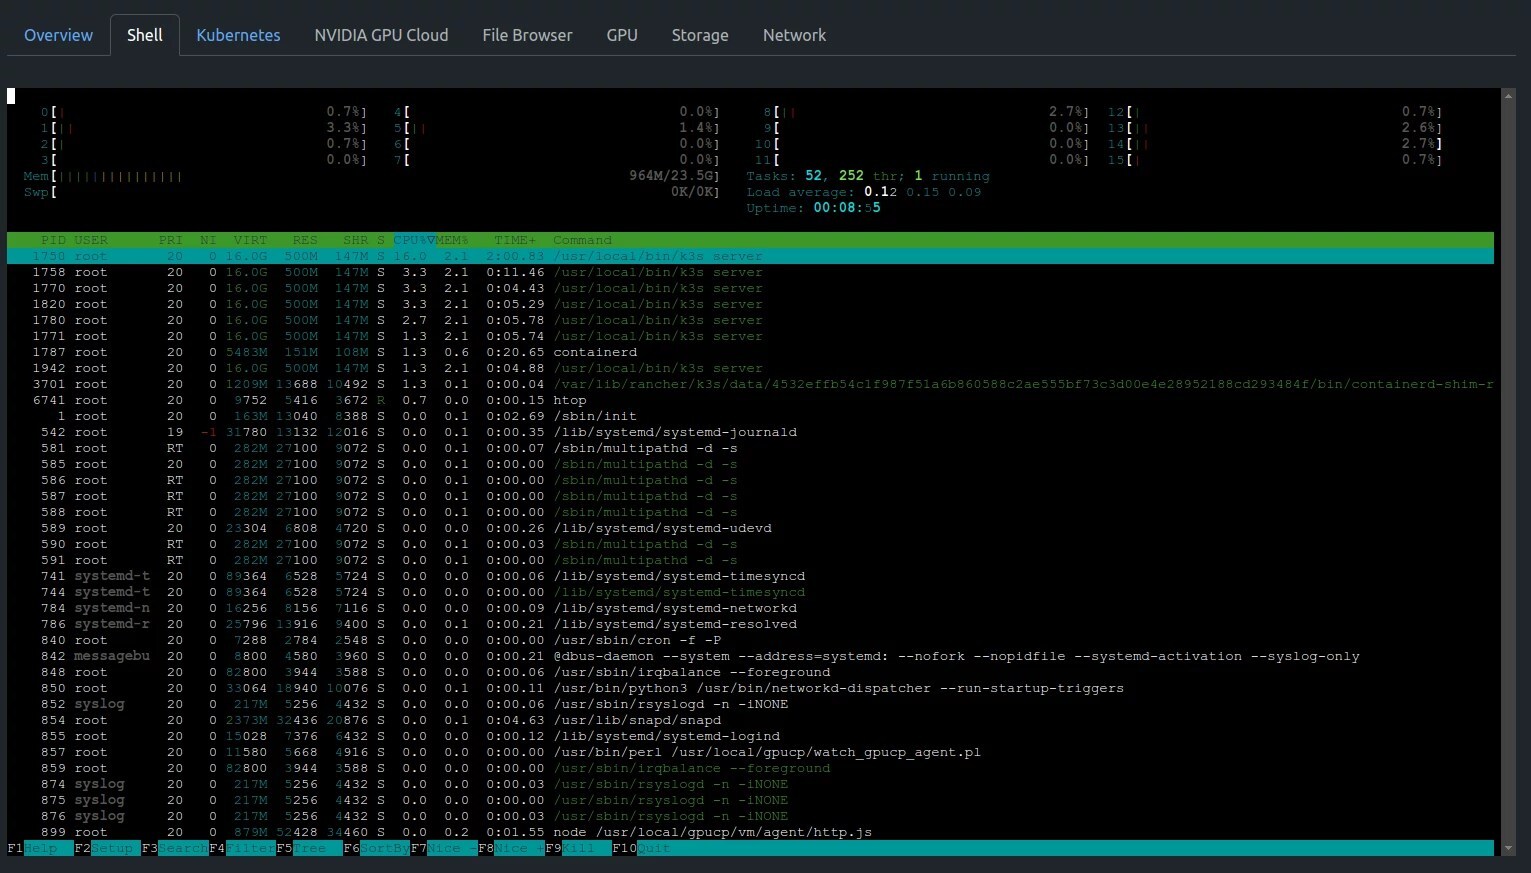The width and height of the screenshot is (1531, 873).
Task: Open htop Setup via F2 button
Action: pos(107,848)
